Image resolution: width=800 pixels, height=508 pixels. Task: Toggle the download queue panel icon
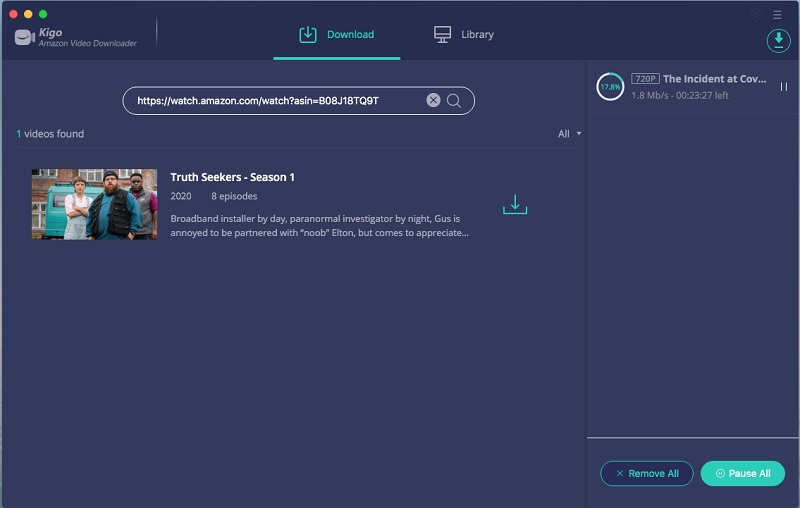(x=779, y=40)
